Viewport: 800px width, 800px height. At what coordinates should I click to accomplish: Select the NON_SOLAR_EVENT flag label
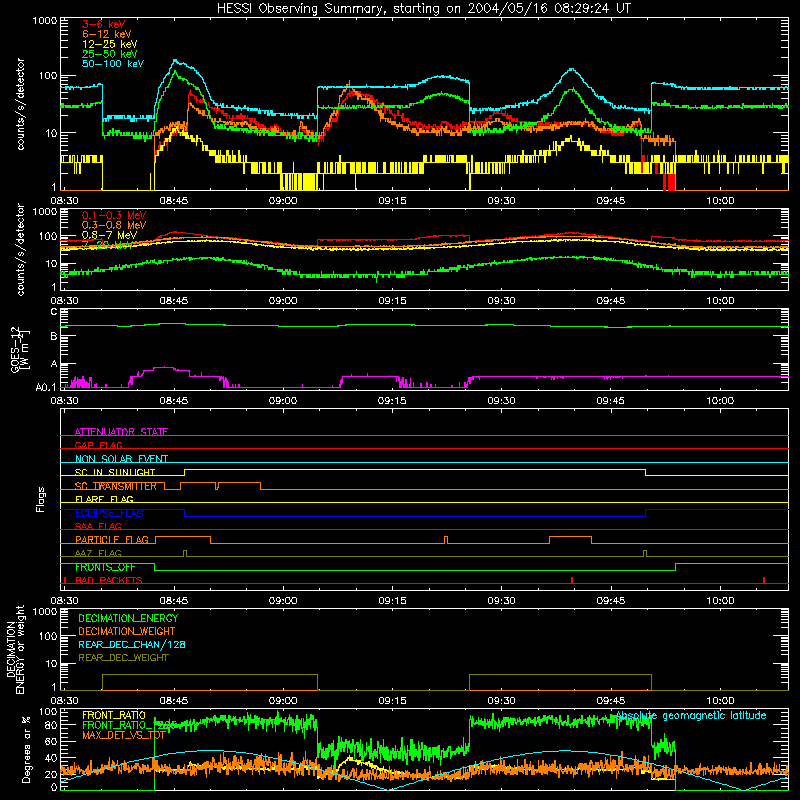(121, 459)
